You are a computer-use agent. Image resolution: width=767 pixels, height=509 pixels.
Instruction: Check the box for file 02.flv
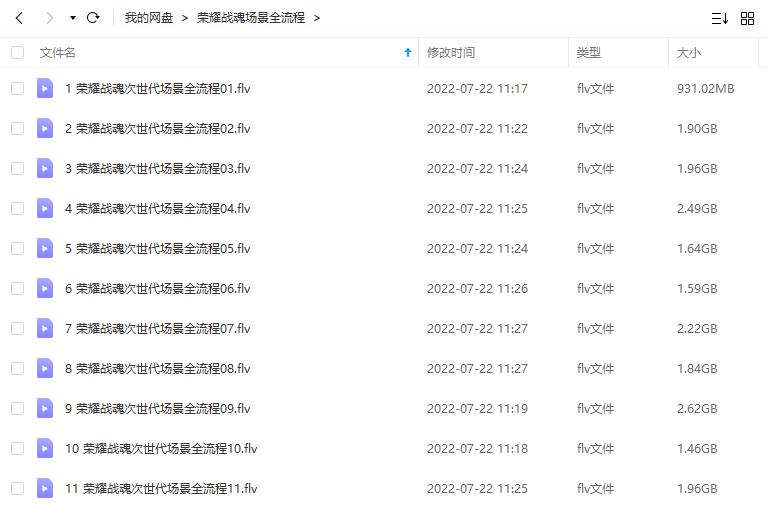point(18,129)
